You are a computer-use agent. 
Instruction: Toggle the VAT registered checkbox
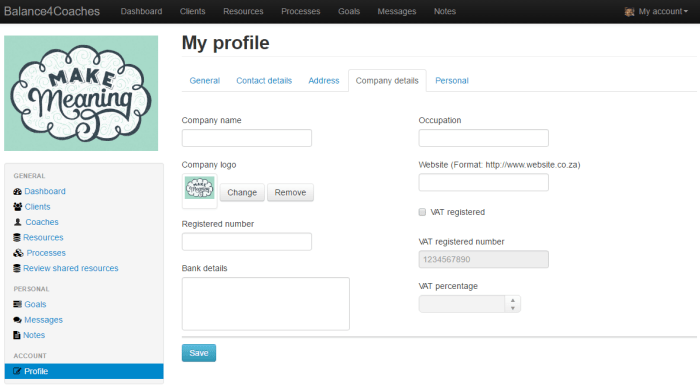pyautogui.click(x=422, y=212)
